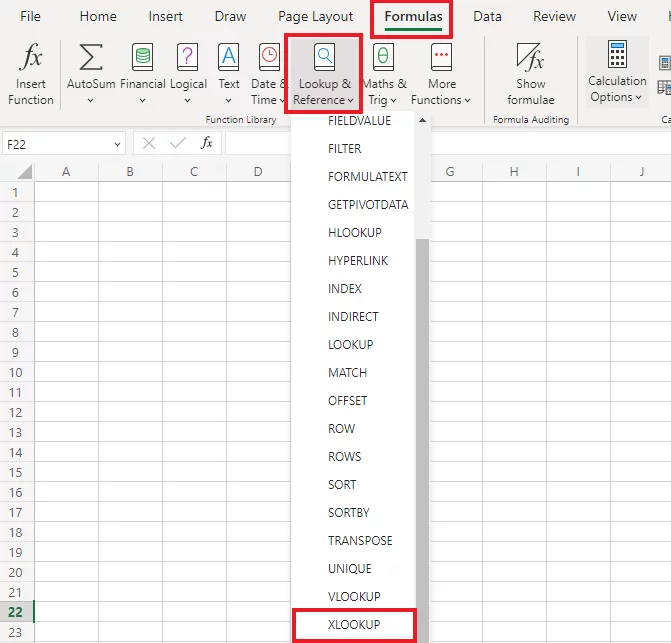This screenshot has width=671, height=643.
Task: Switch to the Home tab
Action: [x=98, y=16]
